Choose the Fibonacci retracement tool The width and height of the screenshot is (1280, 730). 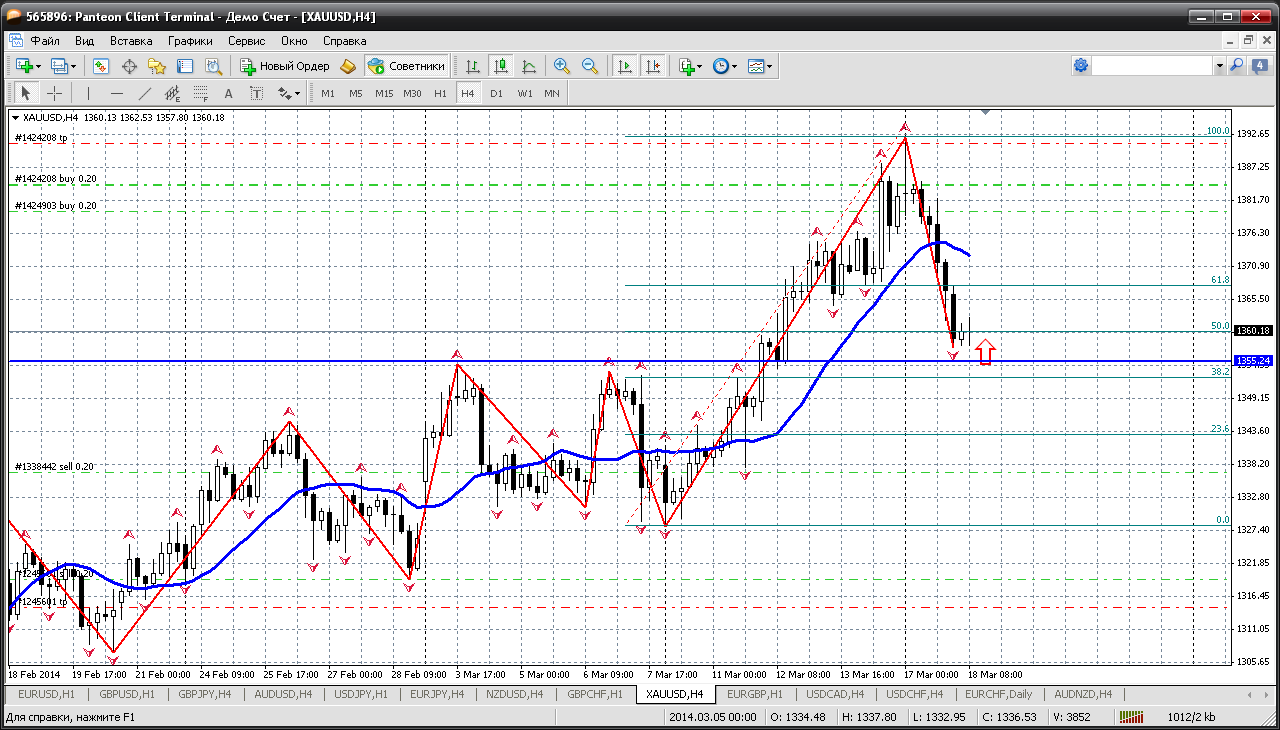point(200,93)
